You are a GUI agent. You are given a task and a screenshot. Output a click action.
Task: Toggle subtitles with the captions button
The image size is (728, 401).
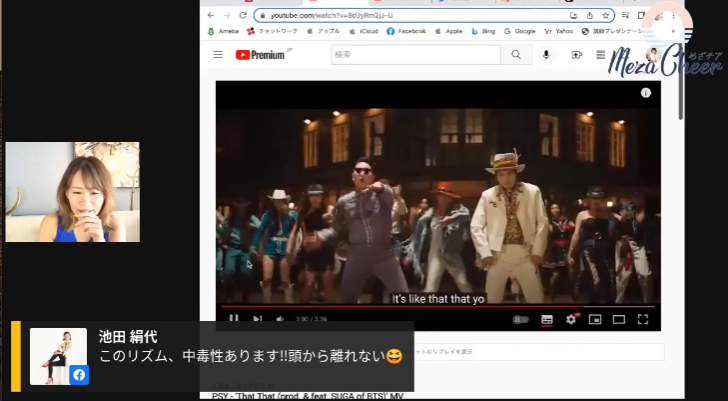tap(547, 319)
